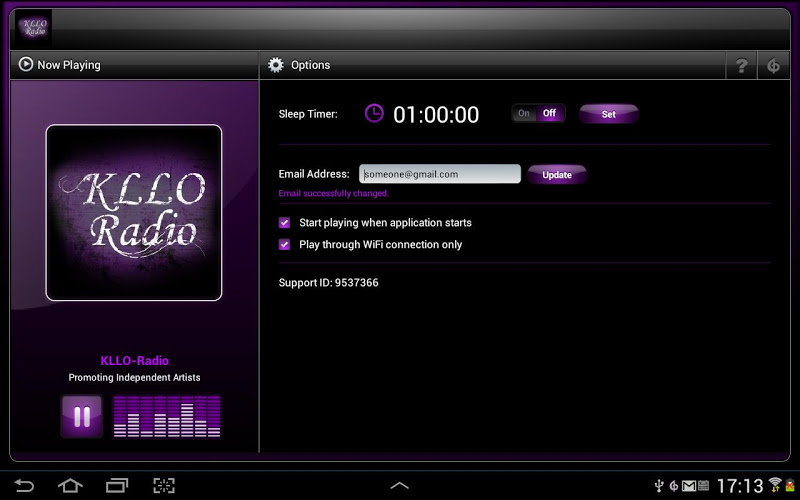This screenshot has height=500, width=800.
Task: Click the Email successfully changed message
Action: (334, 193)
